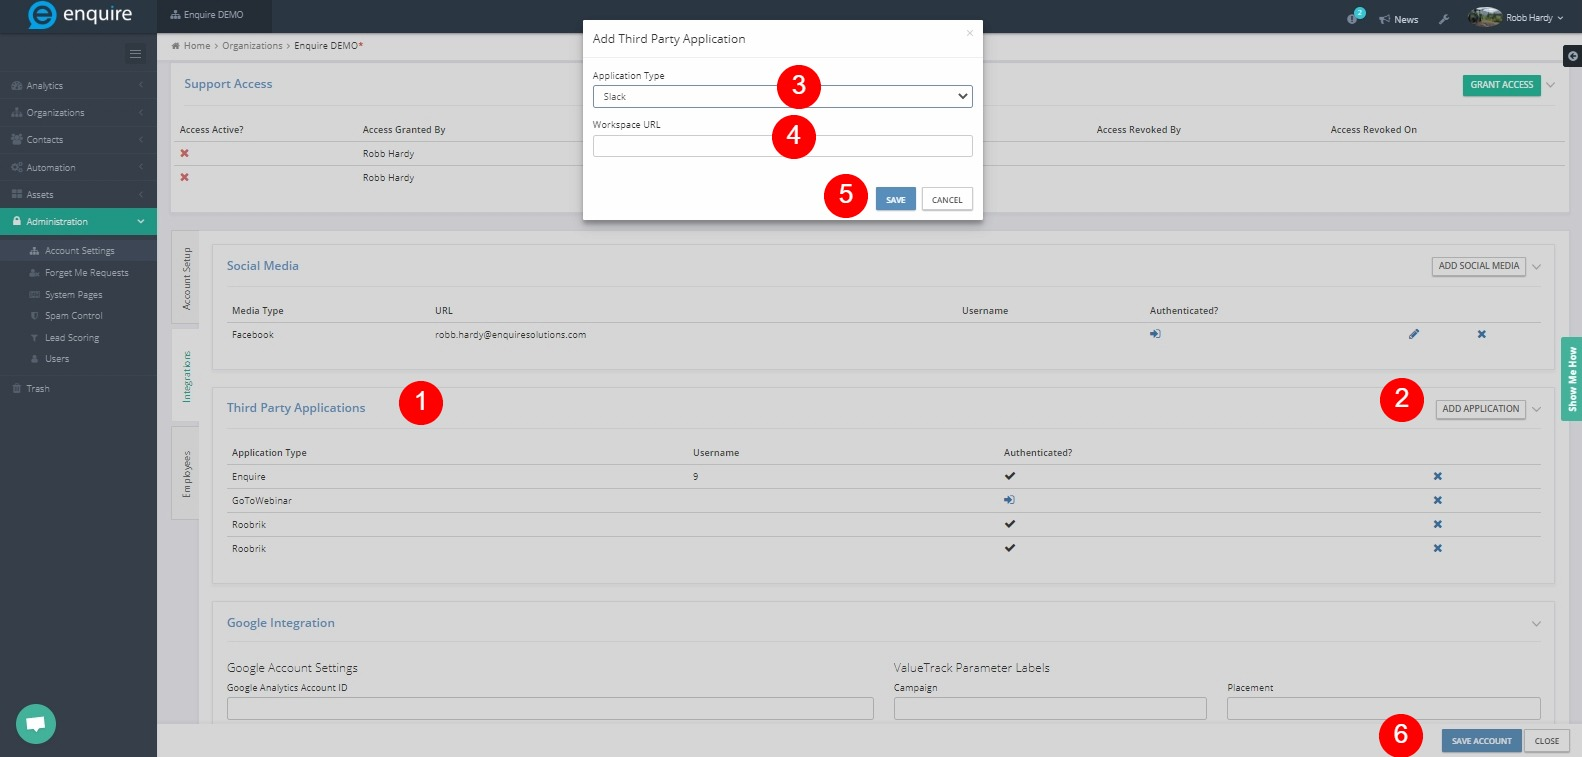The image size is (1582, 757).
Task: Click the Robb Hardy profile avatar
Action: click(1485, 17)
